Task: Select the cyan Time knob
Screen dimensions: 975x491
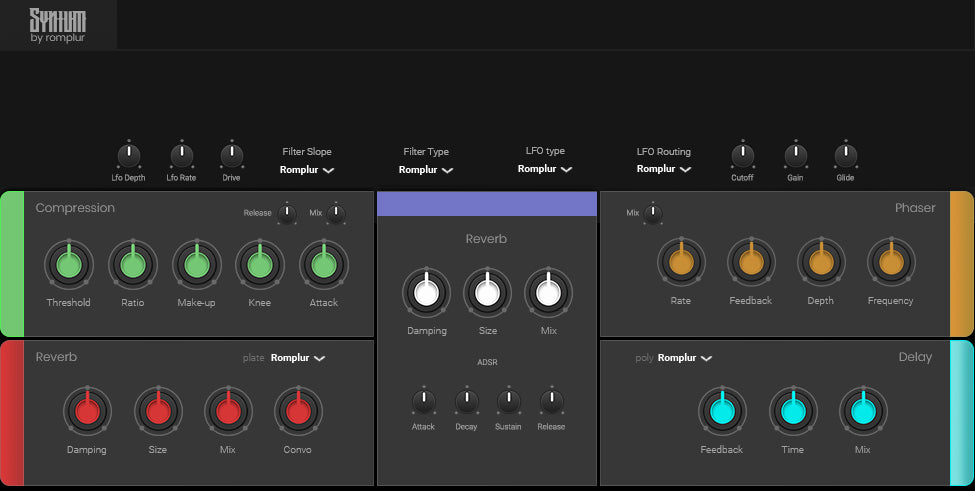Action: tap(793, 411)
